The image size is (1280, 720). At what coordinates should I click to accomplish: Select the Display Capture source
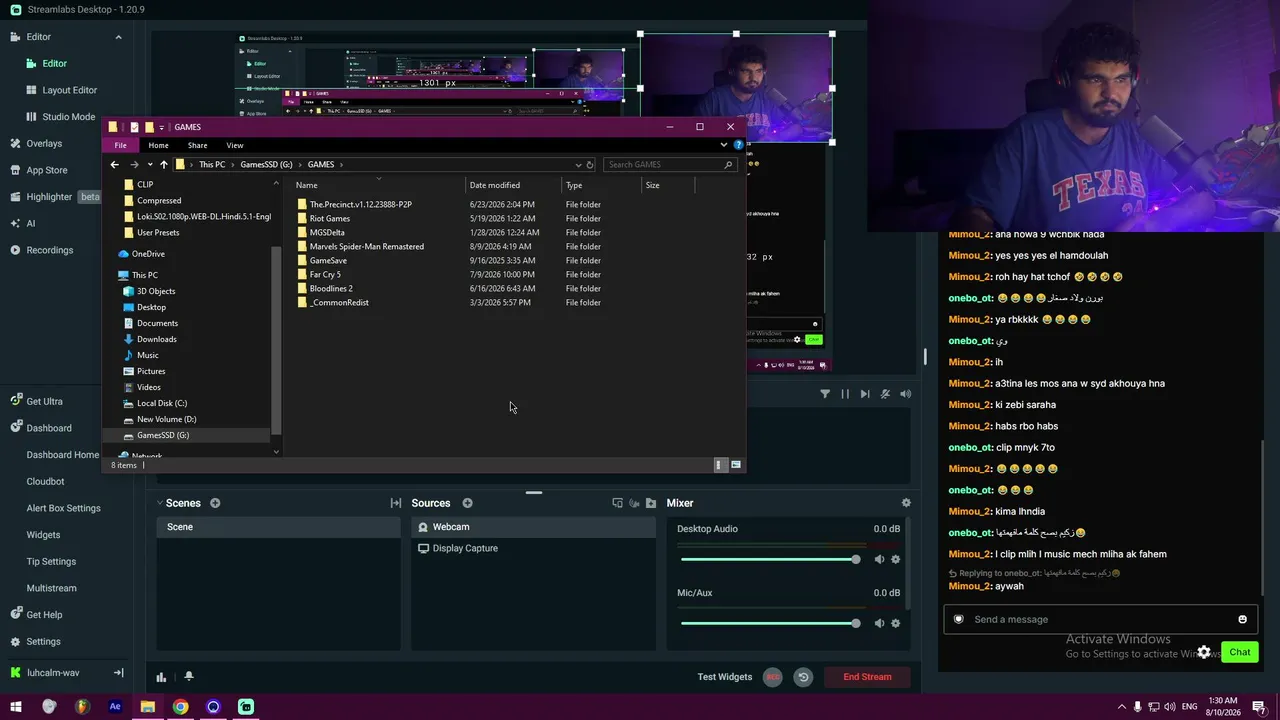[x=534, y=548]
